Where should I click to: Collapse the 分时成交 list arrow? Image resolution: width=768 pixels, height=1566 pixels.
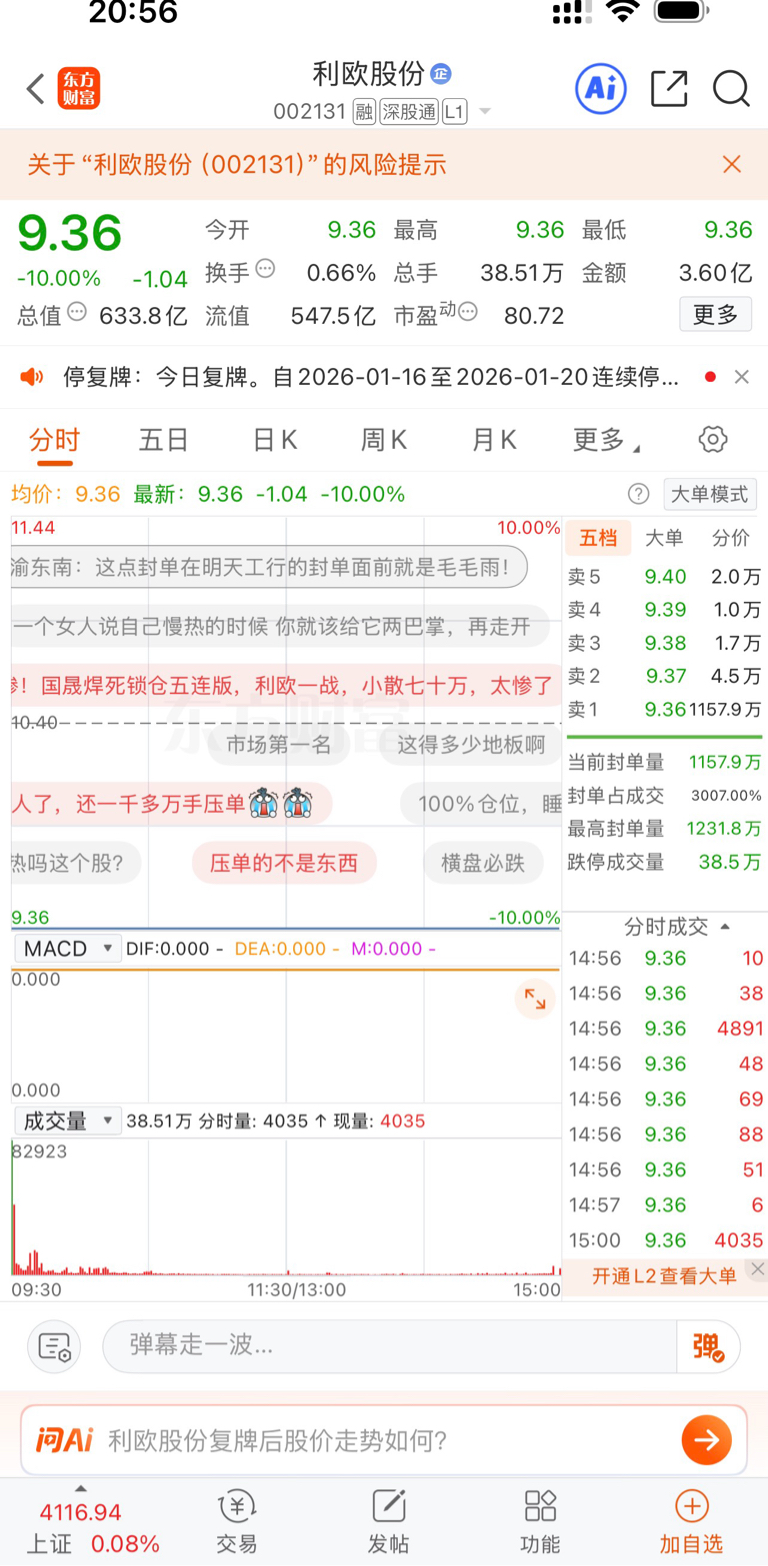[x=725, y=927]
